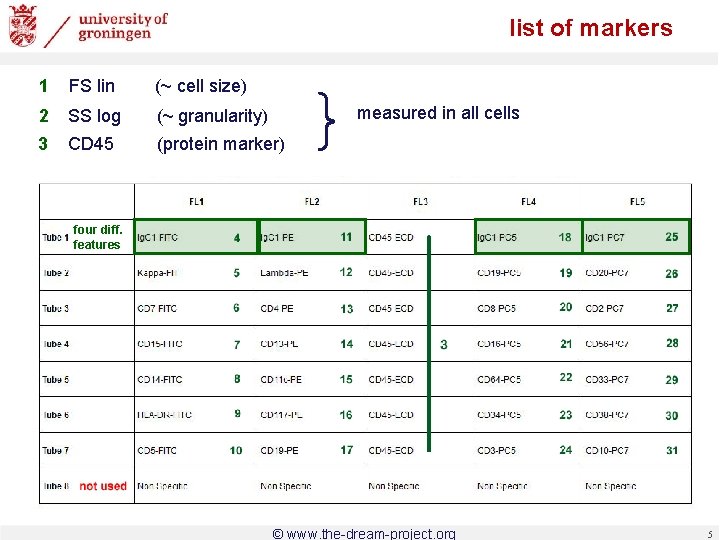Click green number 3 beside vertical bar
This screenshot has width=720, height=540.
[x=444, y=344]
